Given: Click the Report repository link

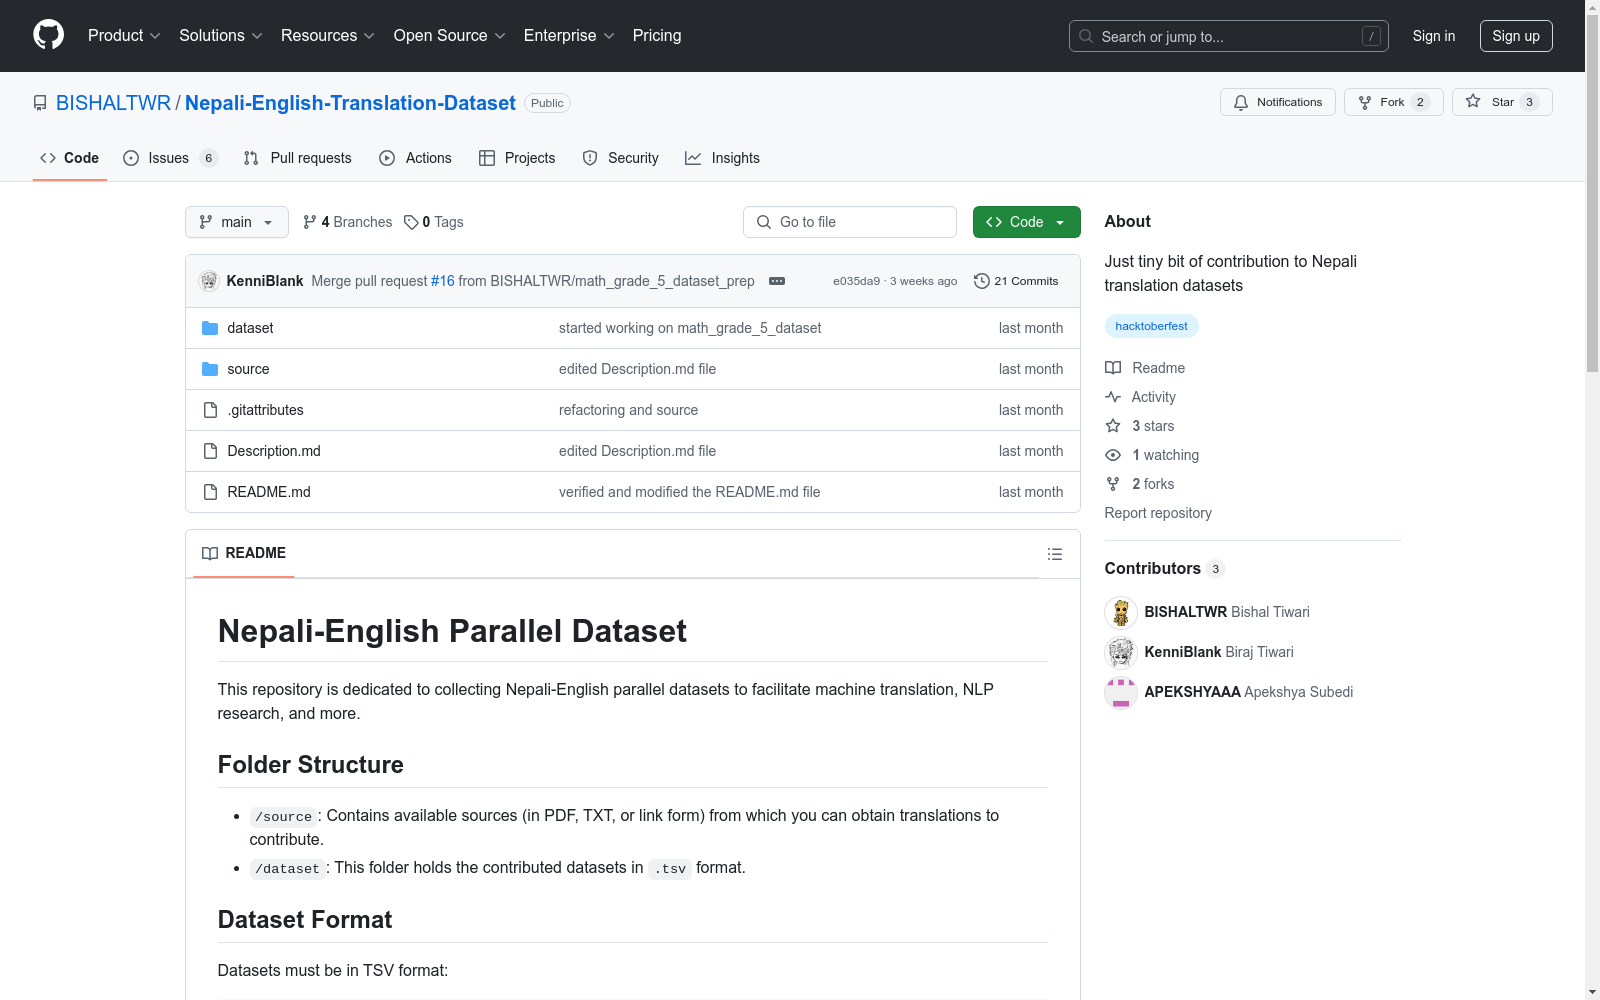Looking at the screenshot, I should click(1158, 513).
